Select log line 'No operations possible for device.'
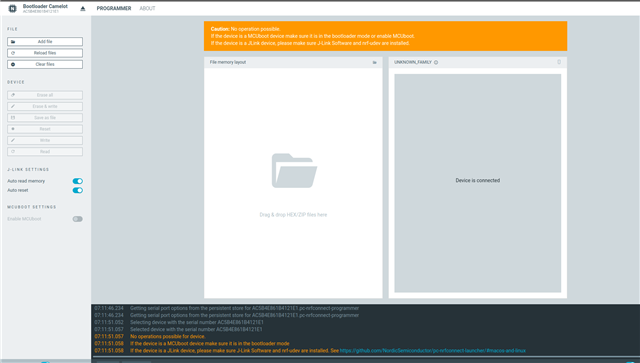Image resolution: width=640 pixels, height=363 pixels. (x=168, y=336)
